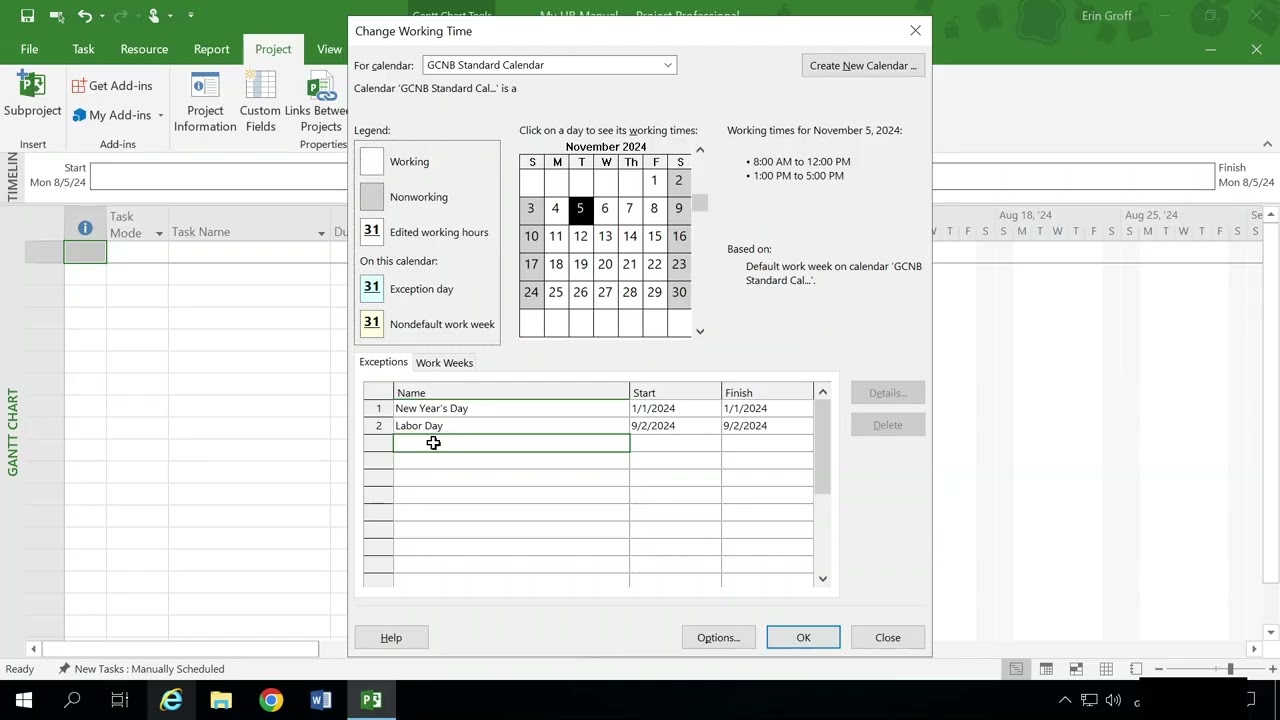Open the Project Information dialog
Screen dimensions: 1280x720
tap(205, 102)
